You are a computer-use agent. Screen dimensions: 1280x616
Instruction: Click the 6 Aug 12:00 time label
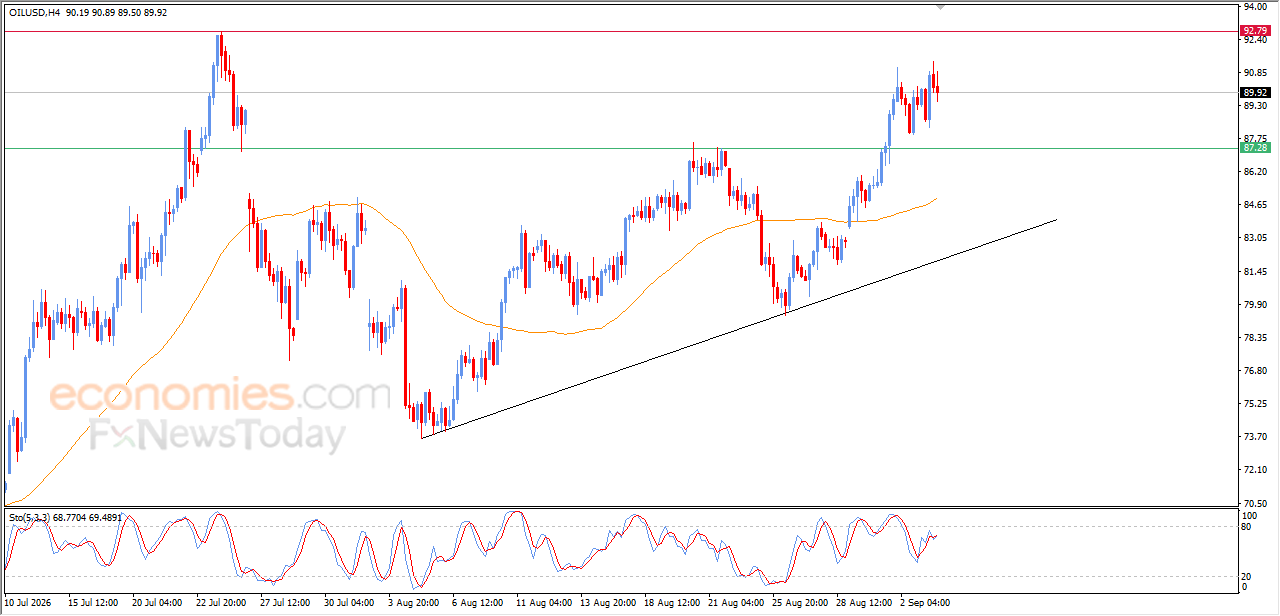[x=477, y=603]
